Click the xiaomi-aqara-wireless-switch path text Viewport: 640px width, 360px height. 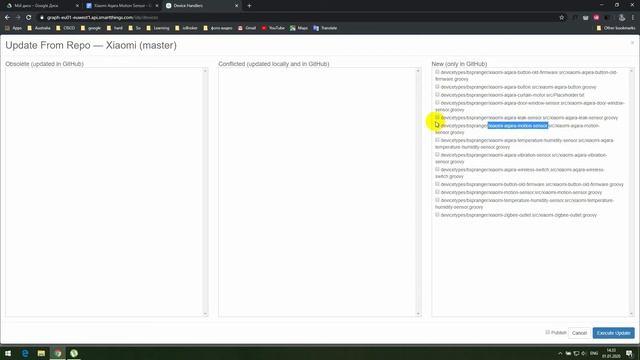[520, 173]
